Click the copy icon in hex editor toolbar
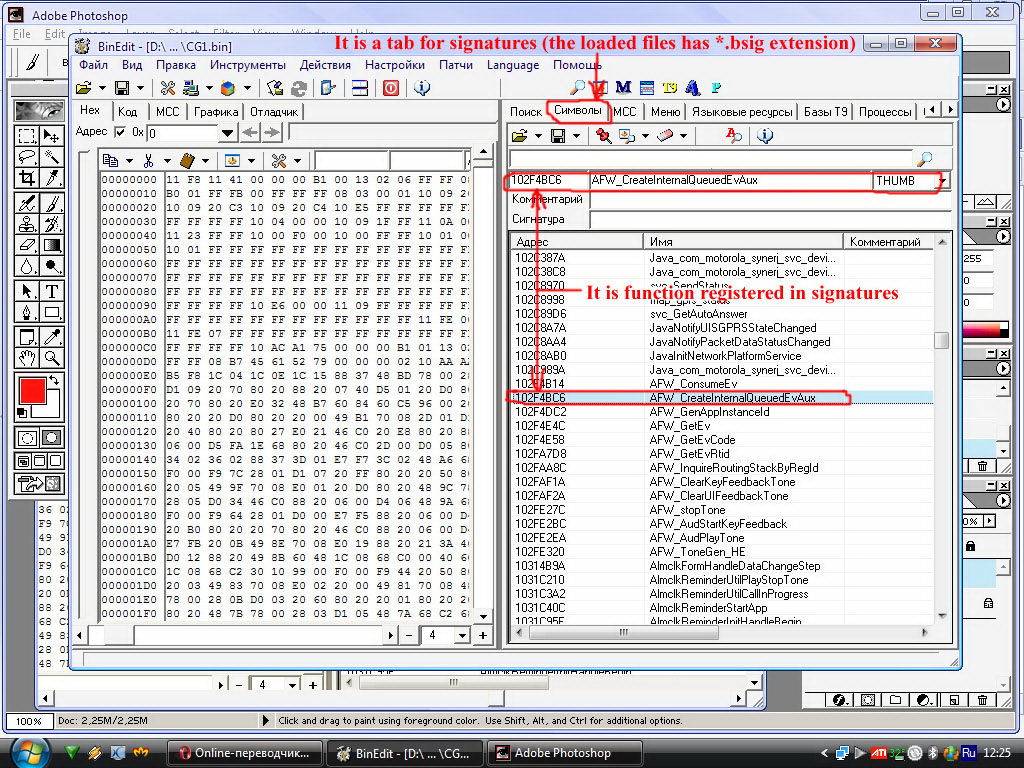Screen dimensions: 1024x768 point(110,160)
